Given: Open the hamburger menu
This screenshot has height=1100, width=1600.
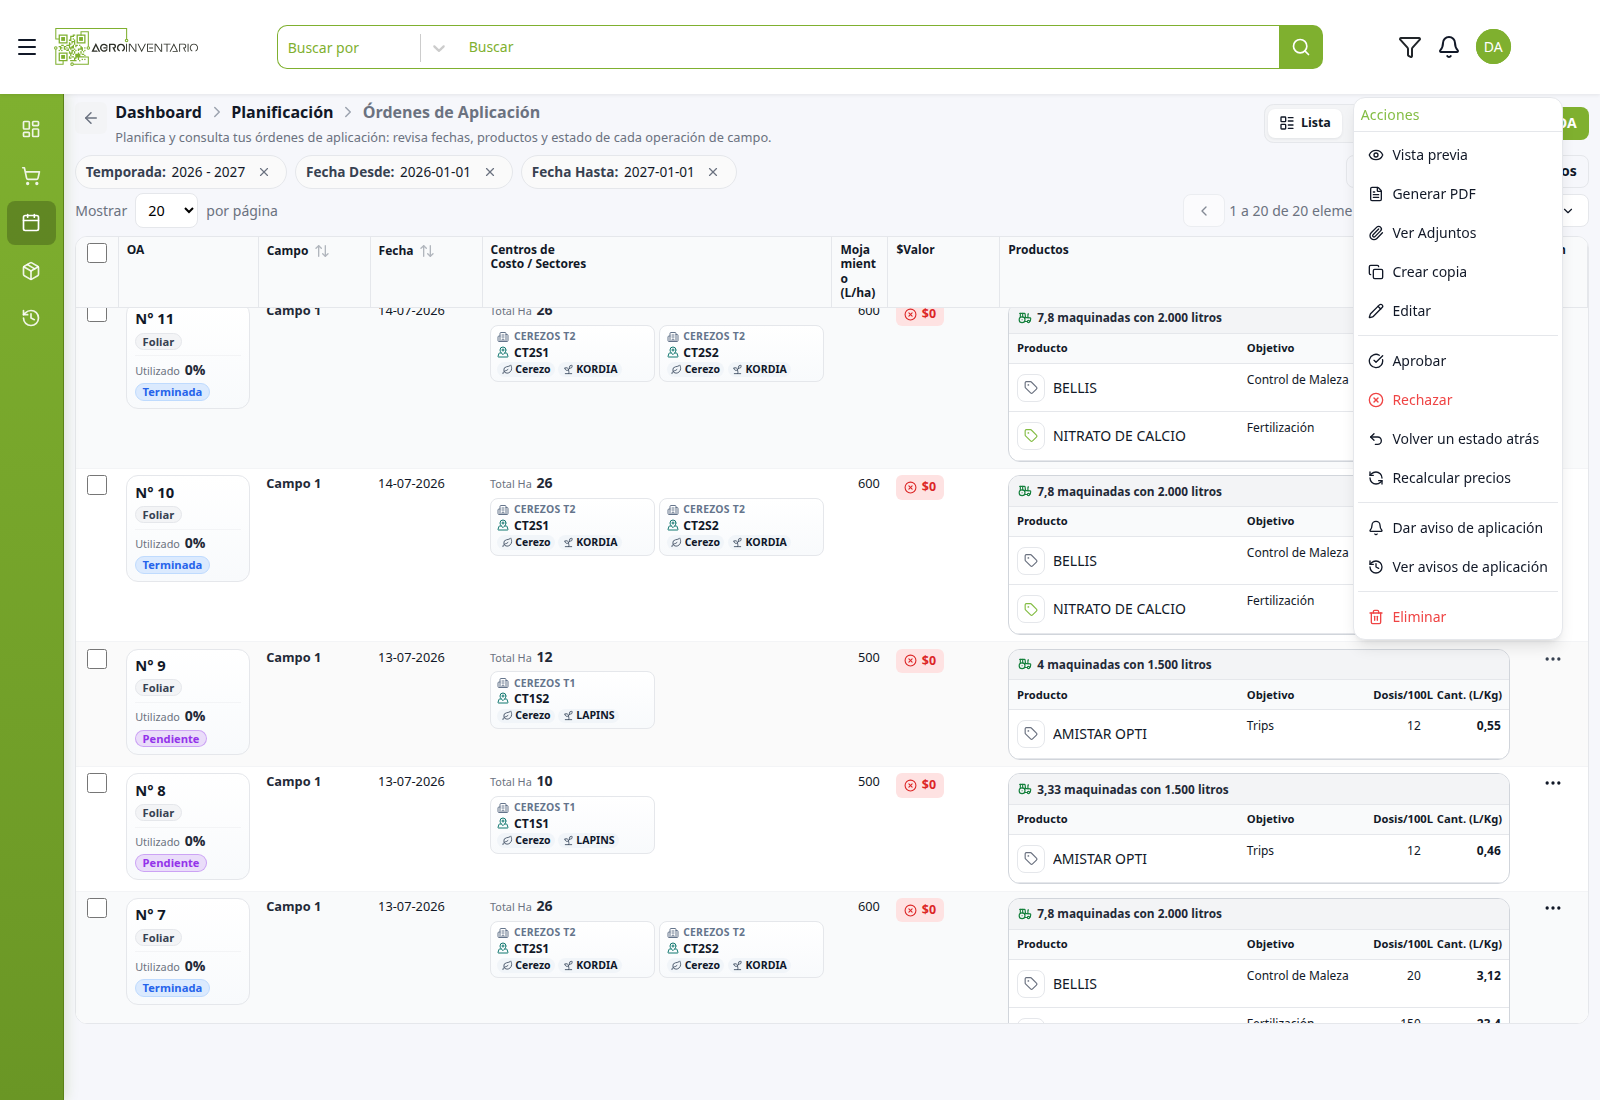Looking at the screenshot, I should pos(27,47).
